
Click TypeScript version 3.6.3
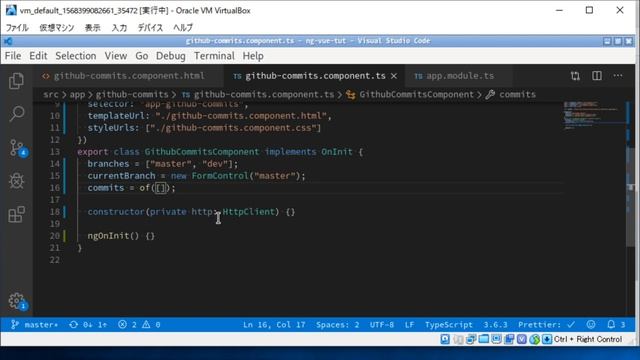point(496,325)
